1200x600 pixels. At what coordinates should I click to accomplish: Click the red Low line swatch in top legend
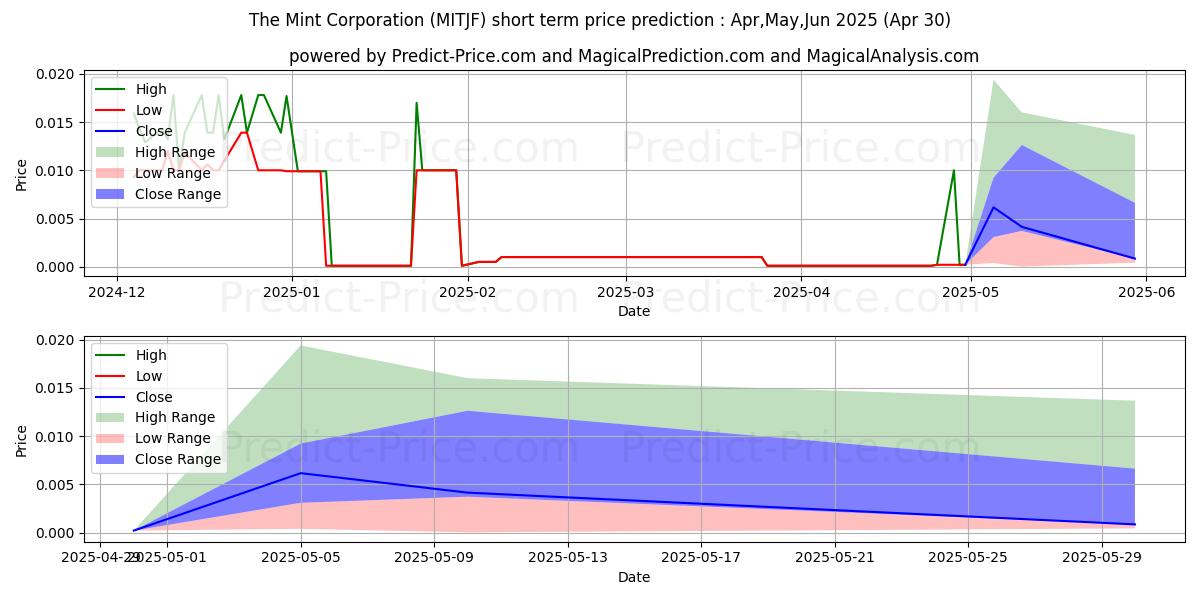point(111,110)
